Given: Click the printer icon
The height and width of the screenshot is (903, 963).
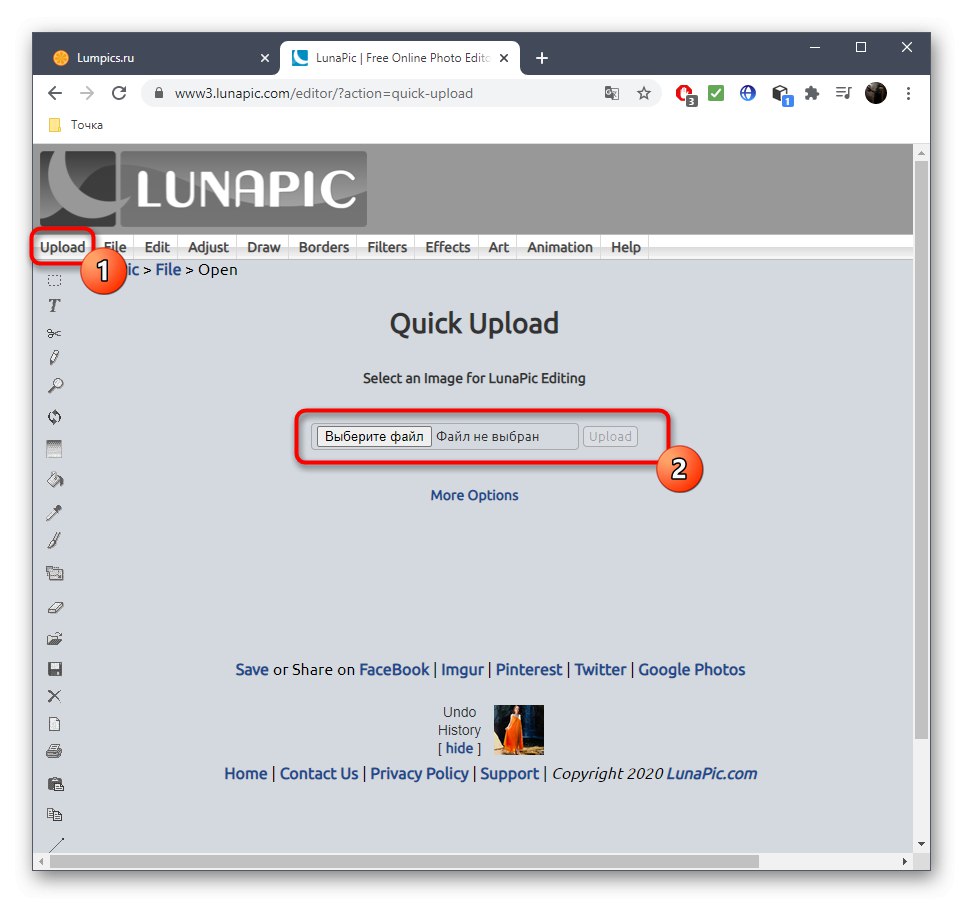Looking at the screenshot, I should [54, 751].
